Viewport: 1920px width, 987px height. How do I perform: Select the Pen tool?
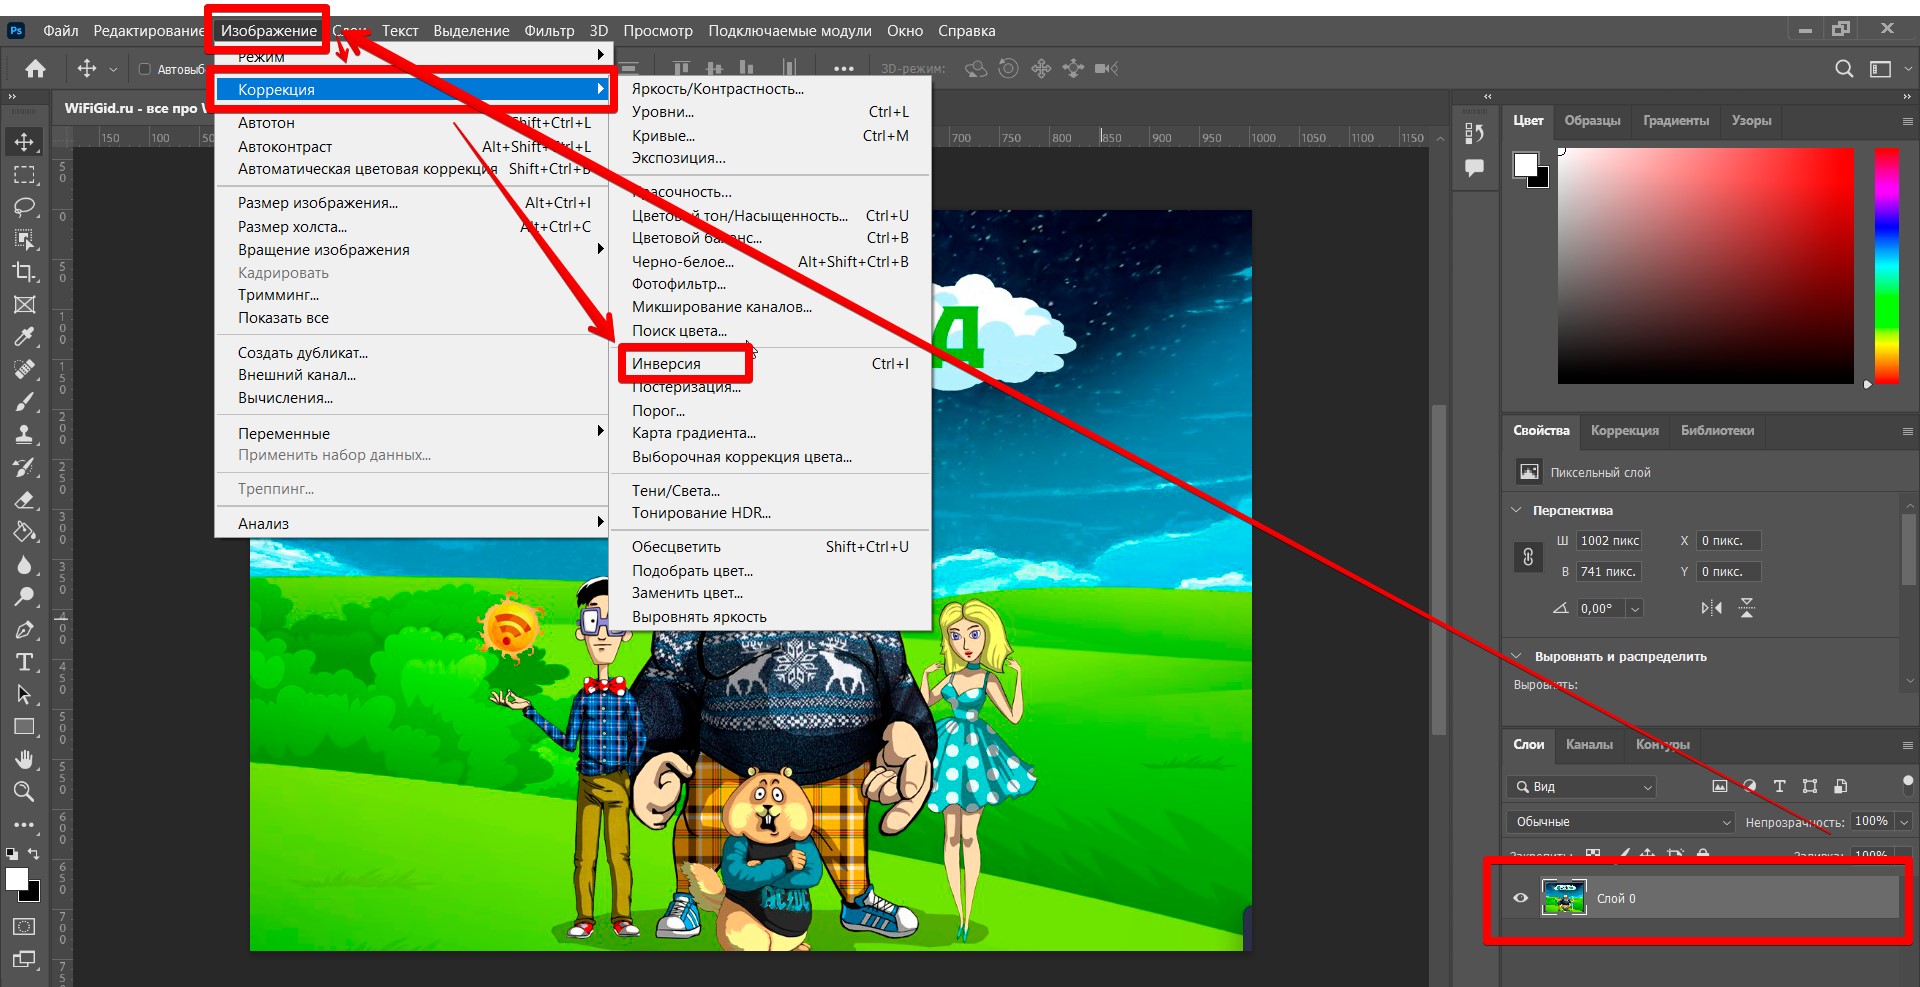coord(24,630)
